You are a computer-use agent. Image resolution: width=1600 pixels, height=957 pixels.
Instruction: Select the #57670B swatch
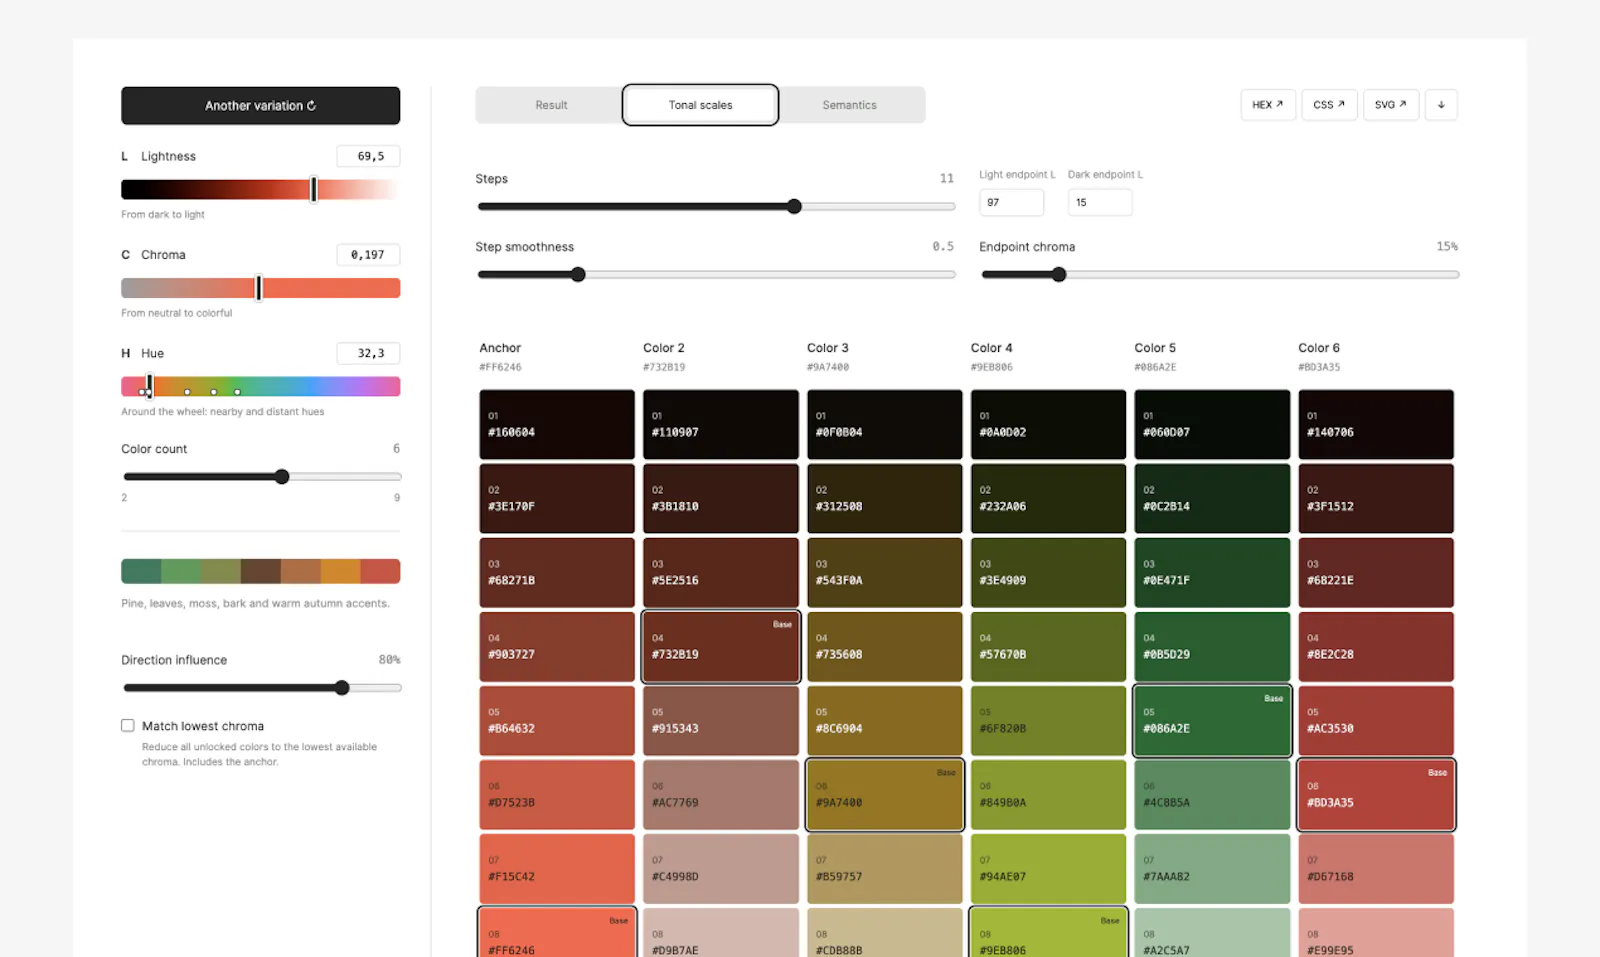[x=1048, y=647]
